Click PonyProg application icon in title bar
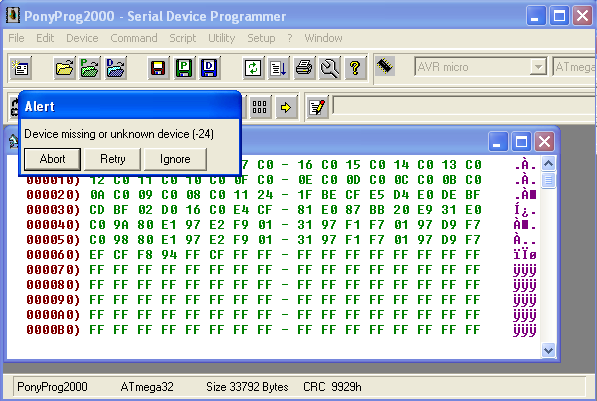 (x=13, y=16)
